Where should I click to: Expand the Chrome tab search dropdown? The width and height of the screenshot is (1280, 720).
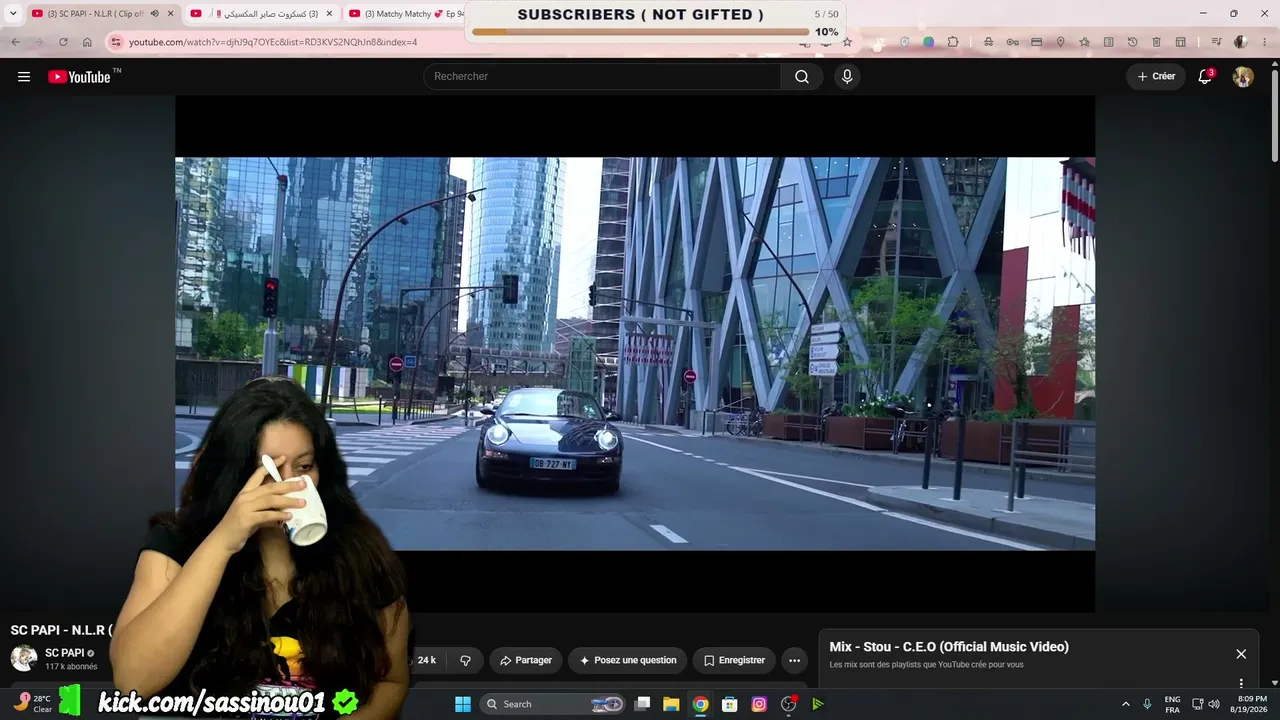13,14
